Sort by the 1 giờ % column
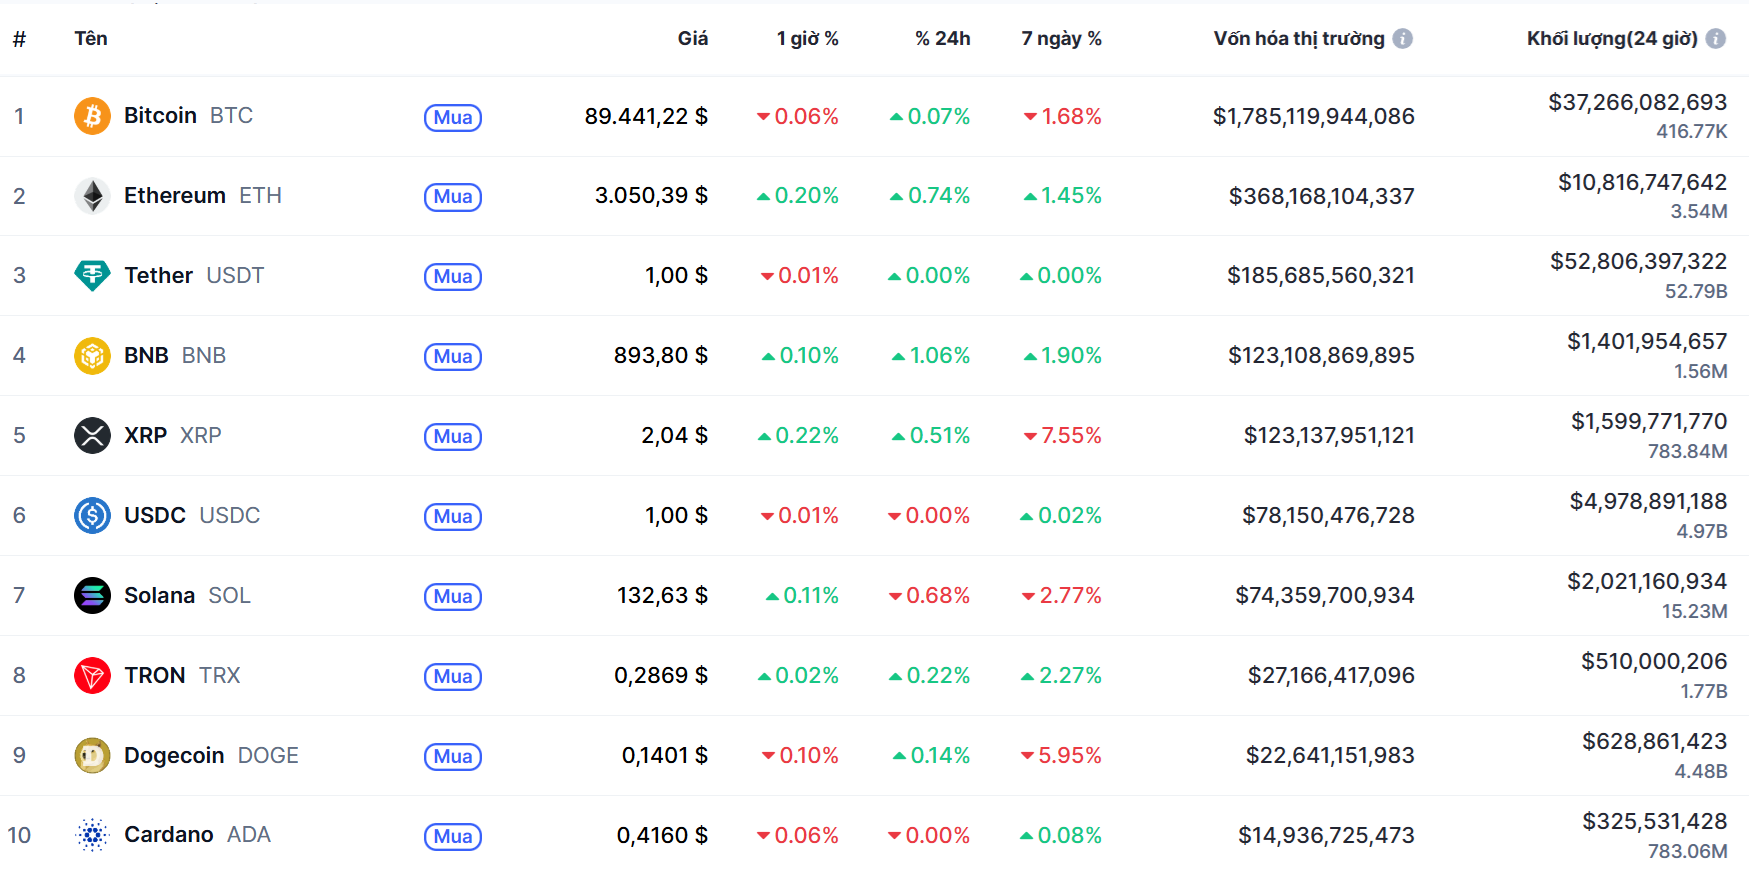This screenshot has height=873, width=1749. click(808, 38)
